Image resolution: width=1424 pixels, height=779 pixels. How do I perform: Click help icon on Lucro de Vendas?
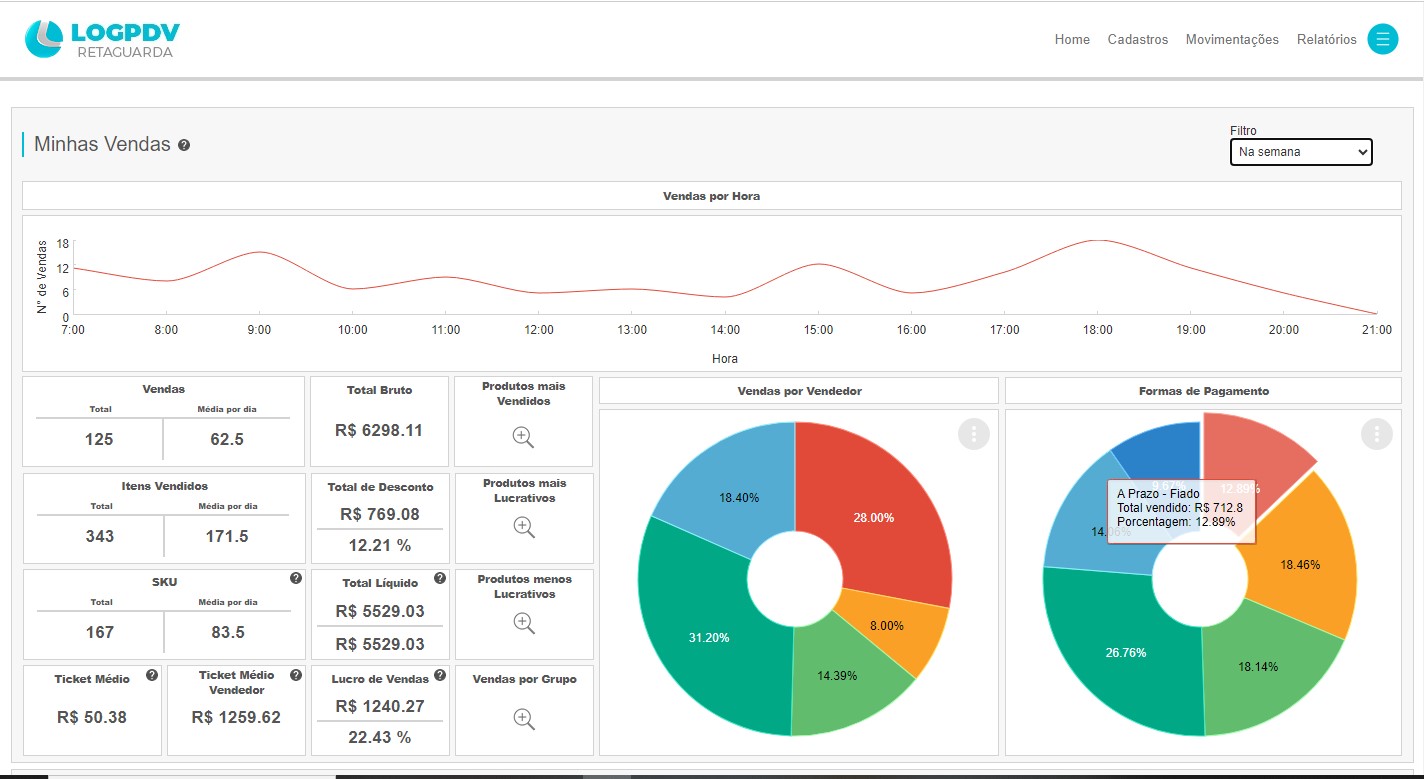tap(439, 675)
